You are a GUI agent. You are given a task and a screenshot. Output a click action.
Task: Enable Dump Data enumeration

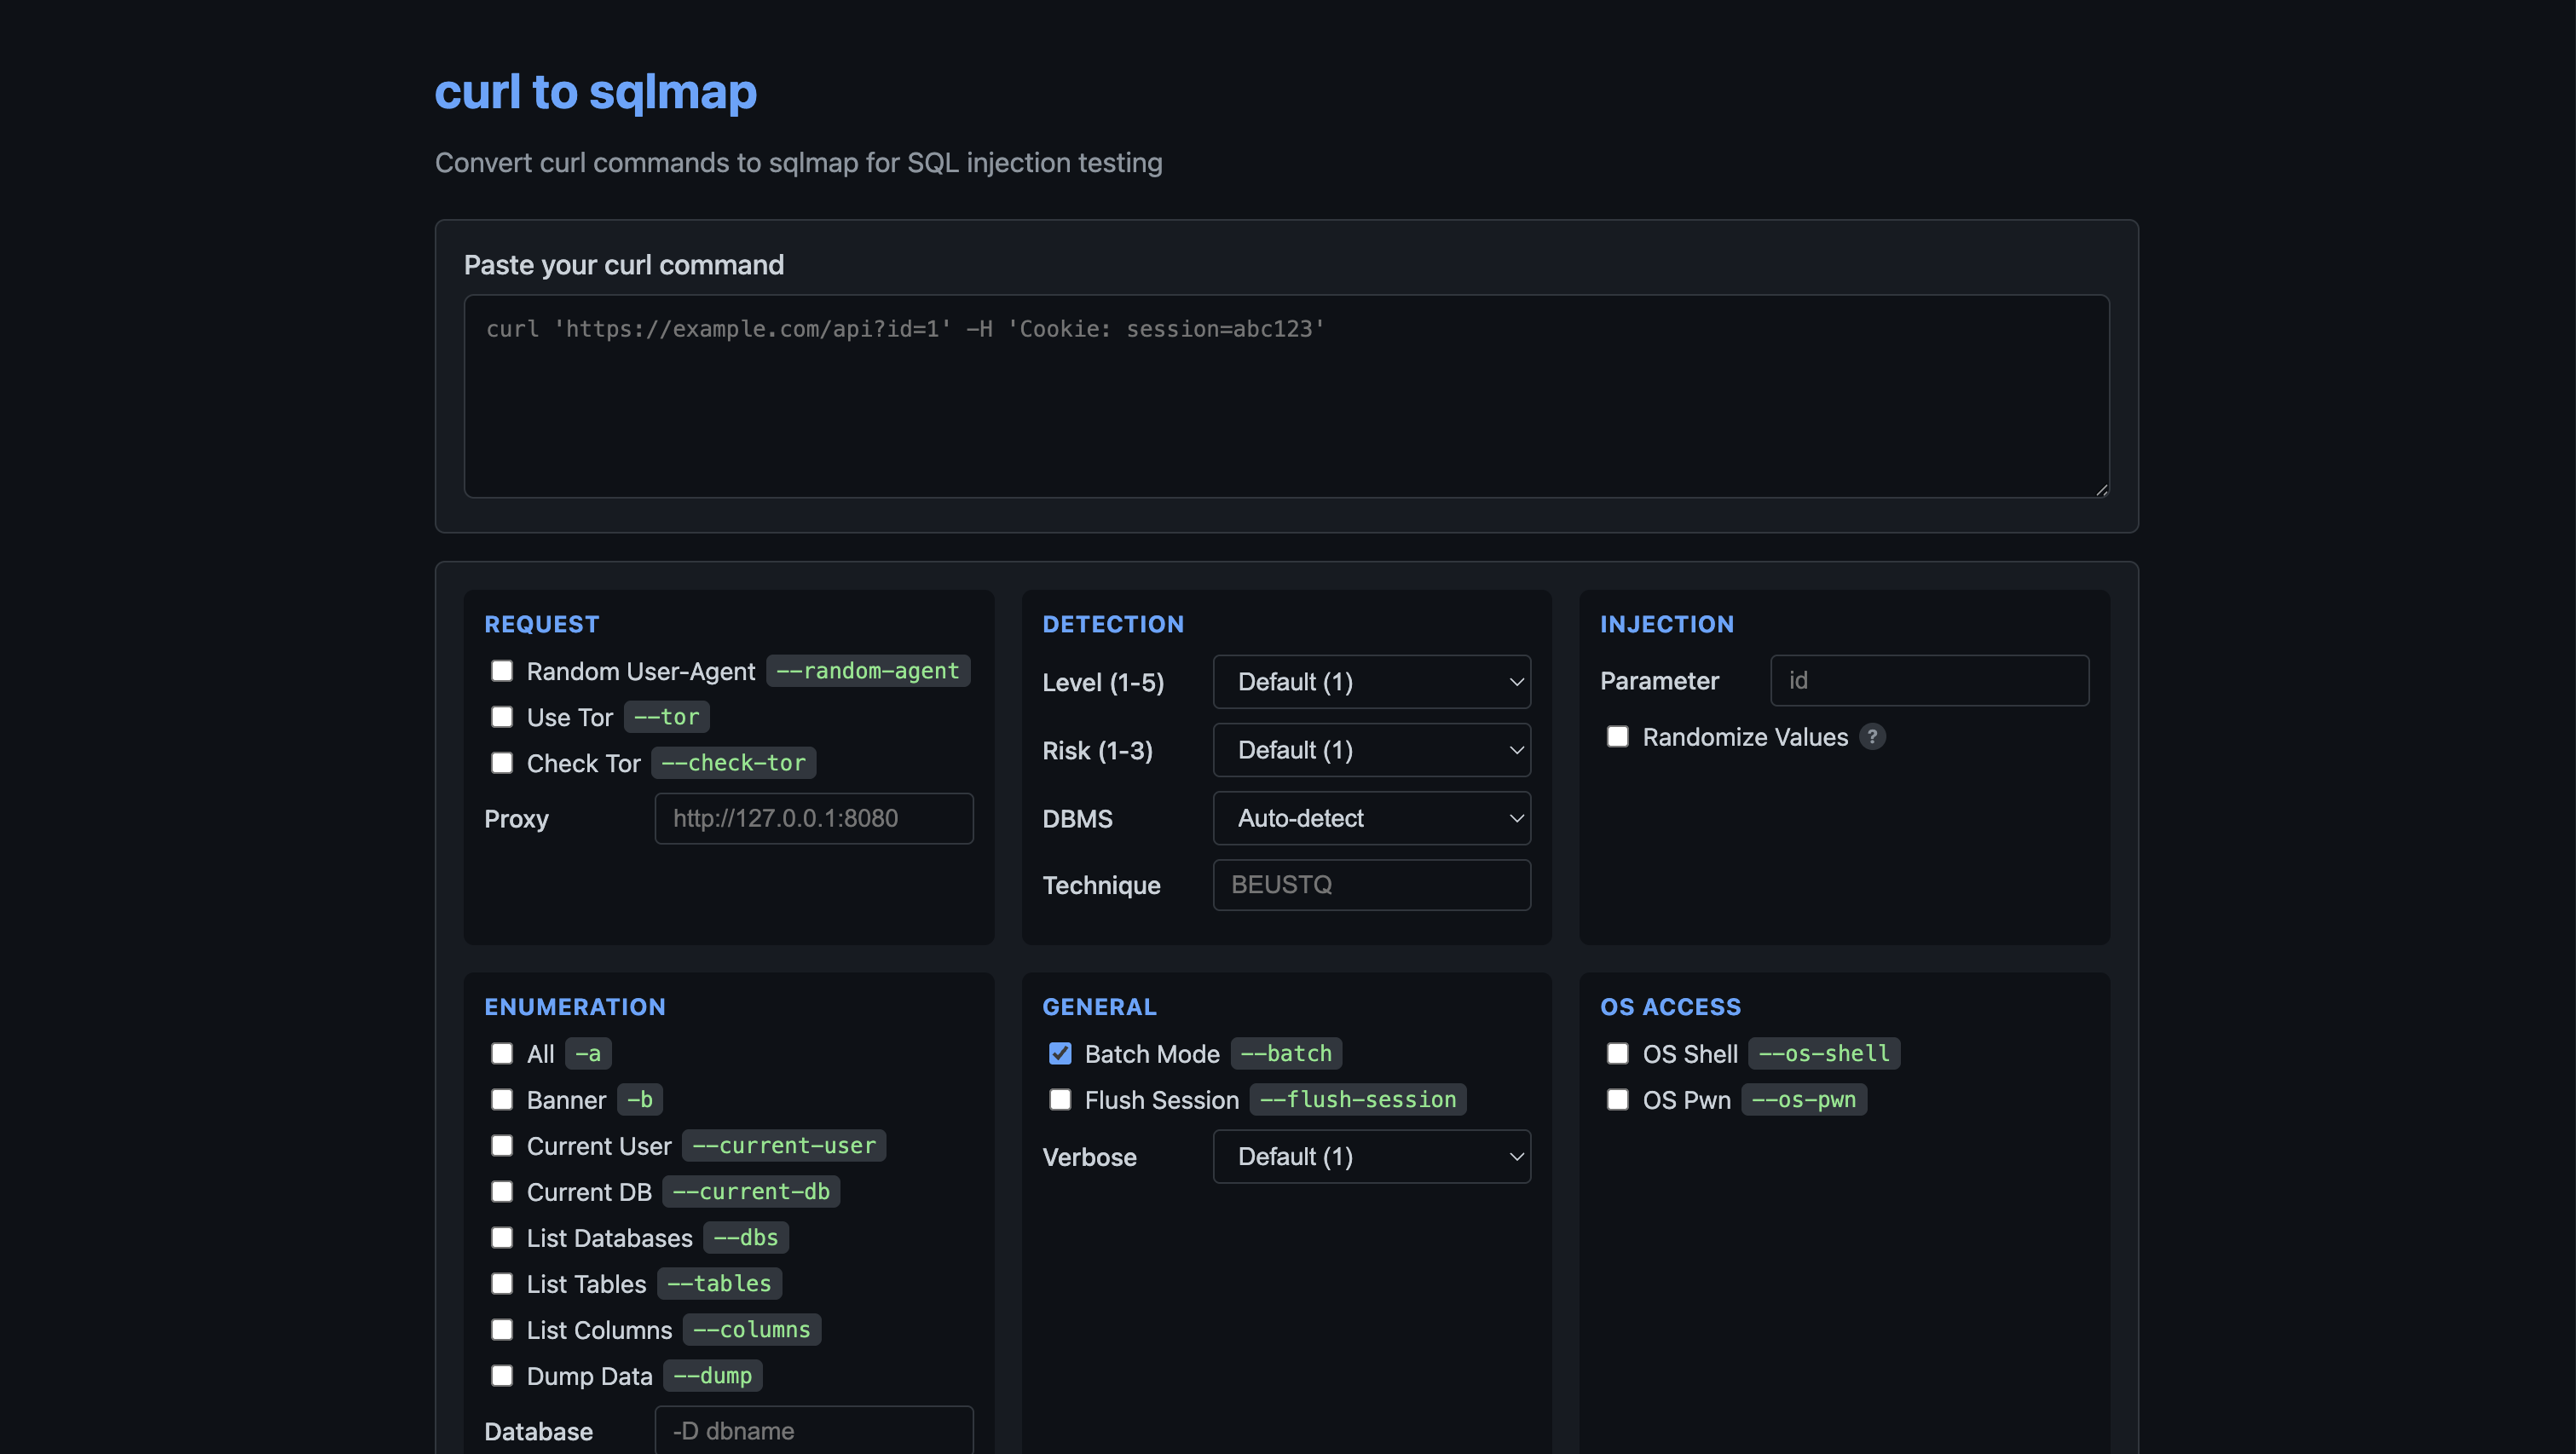(502, 1375)
